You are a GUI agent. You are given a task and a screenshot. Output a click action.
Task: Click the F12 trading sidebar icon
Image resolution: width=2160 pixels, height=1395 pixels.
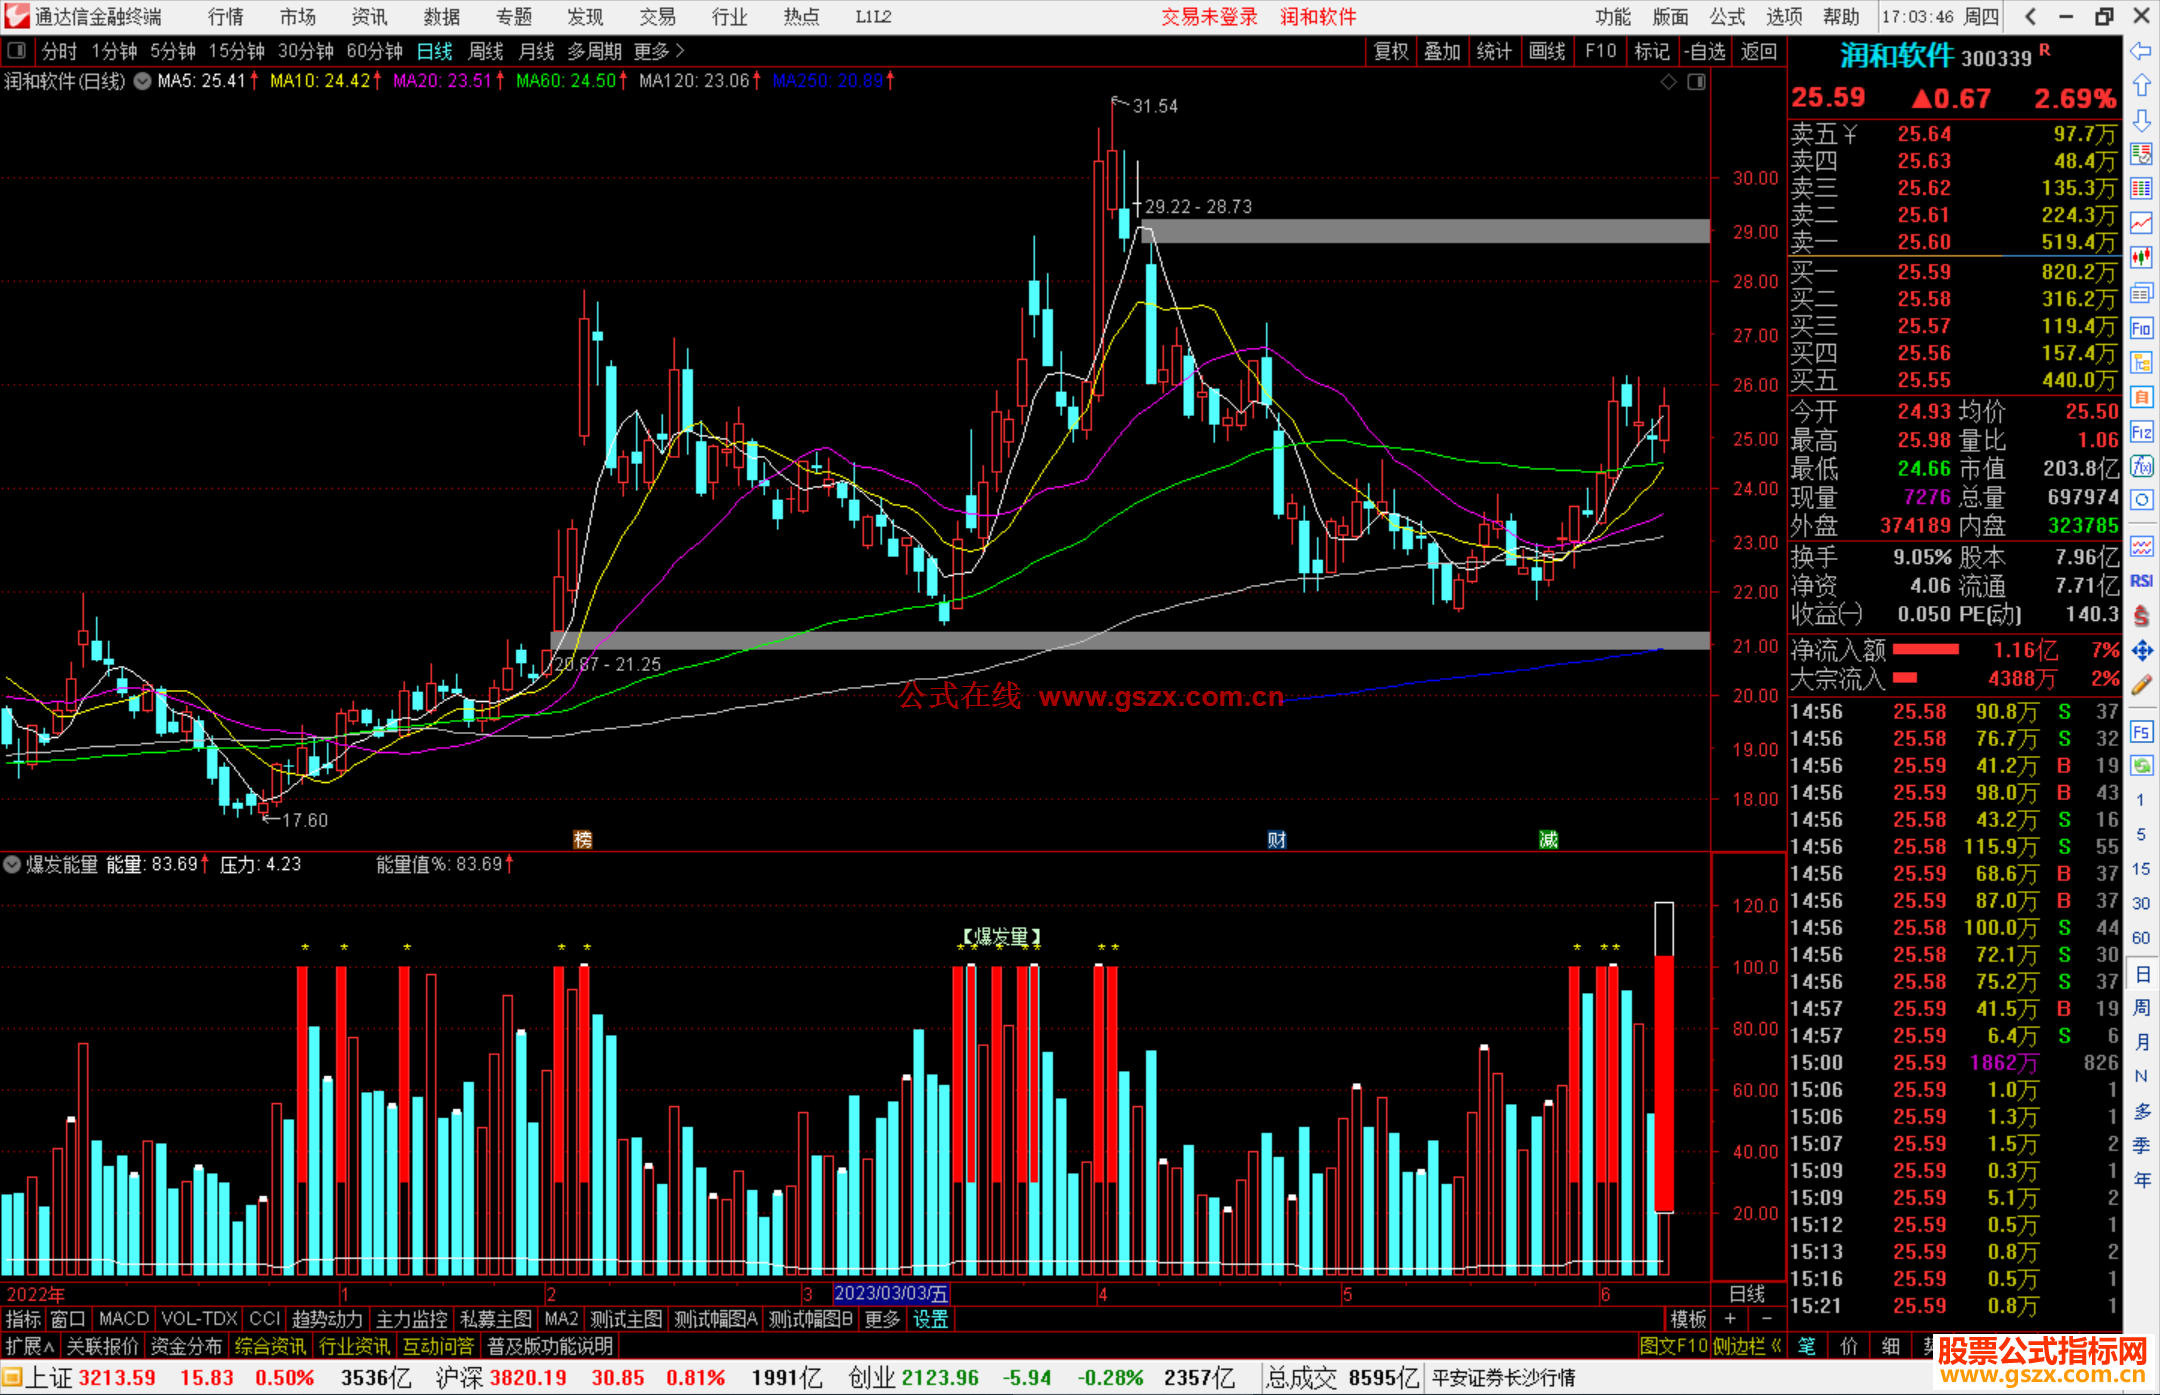pyautogui.click(x=2141, y=432)
